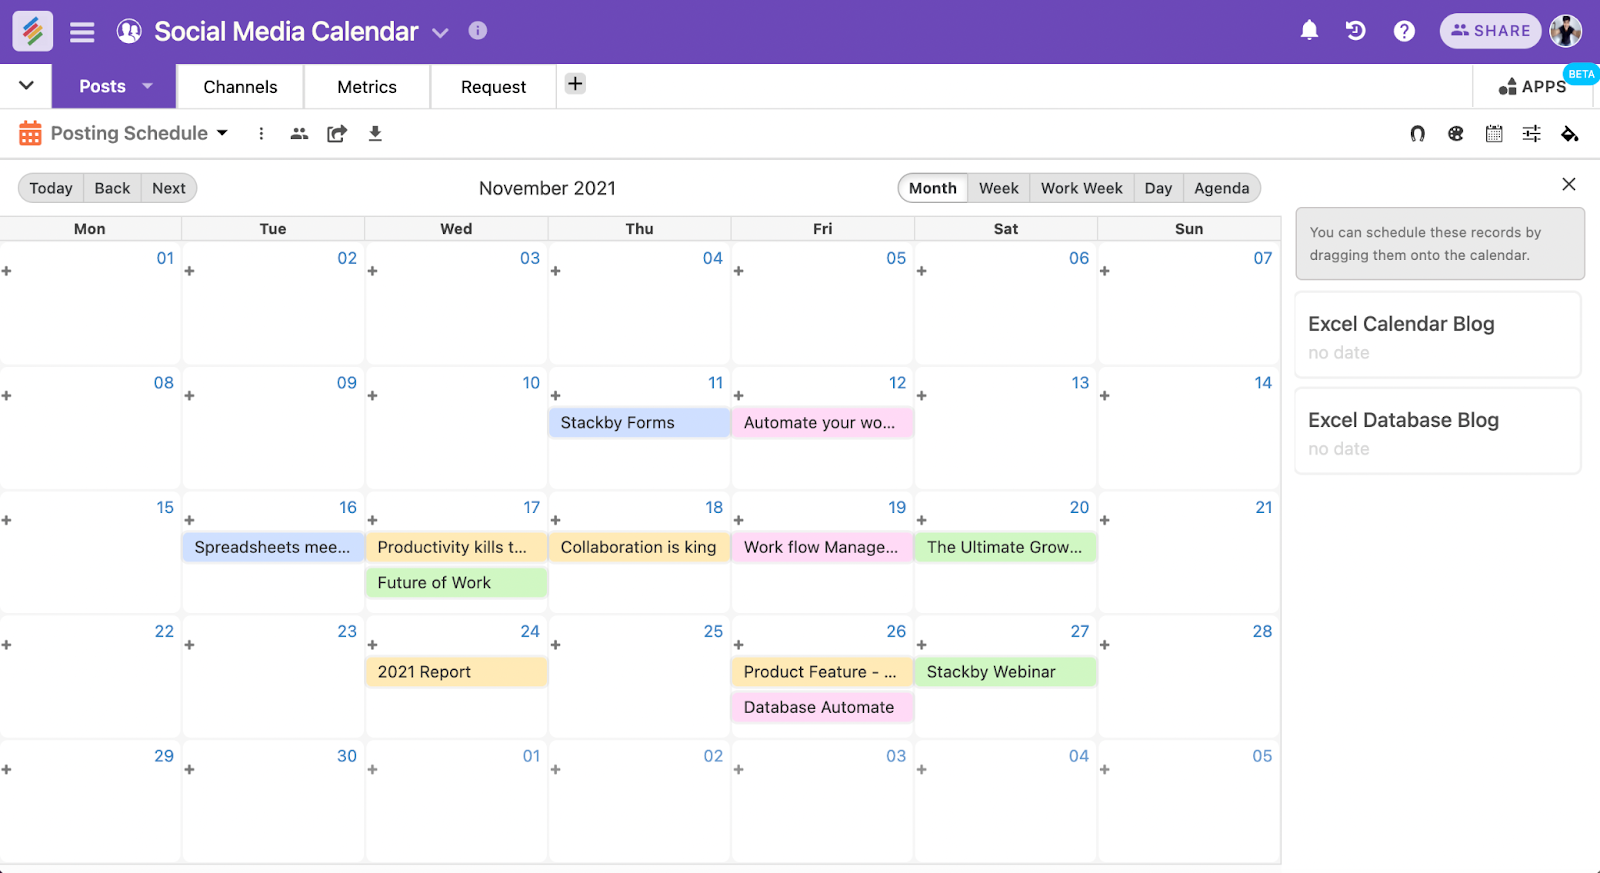Add a record on November 01
Image resolution: width=1600 pixels, height=873 pixels.
pos(6,271)
